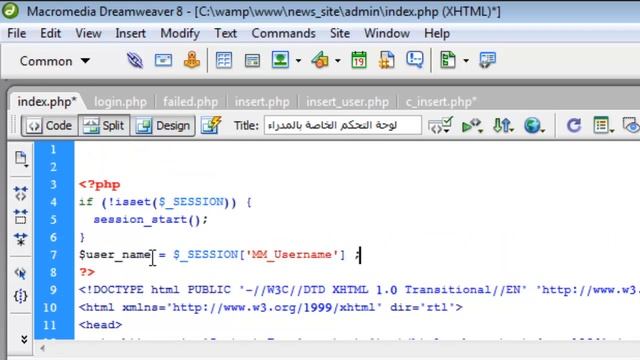Switch to the index.php document tab
Image resolution: width=640 pixels, height=360 pixels.
pos(47,102)
